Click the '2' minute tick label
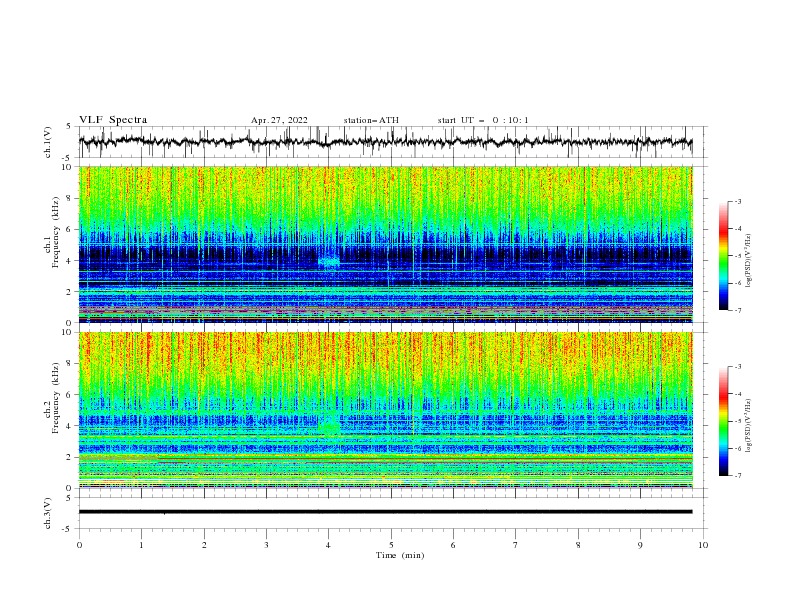The height and width of the screenshot is (612, 792). point(204,545)
